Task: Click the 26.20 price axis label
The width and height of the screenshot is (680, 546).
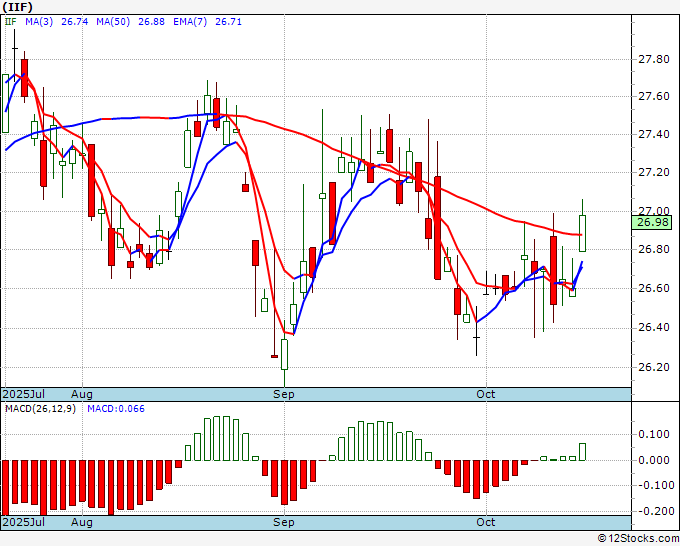Action: [654, 367]
